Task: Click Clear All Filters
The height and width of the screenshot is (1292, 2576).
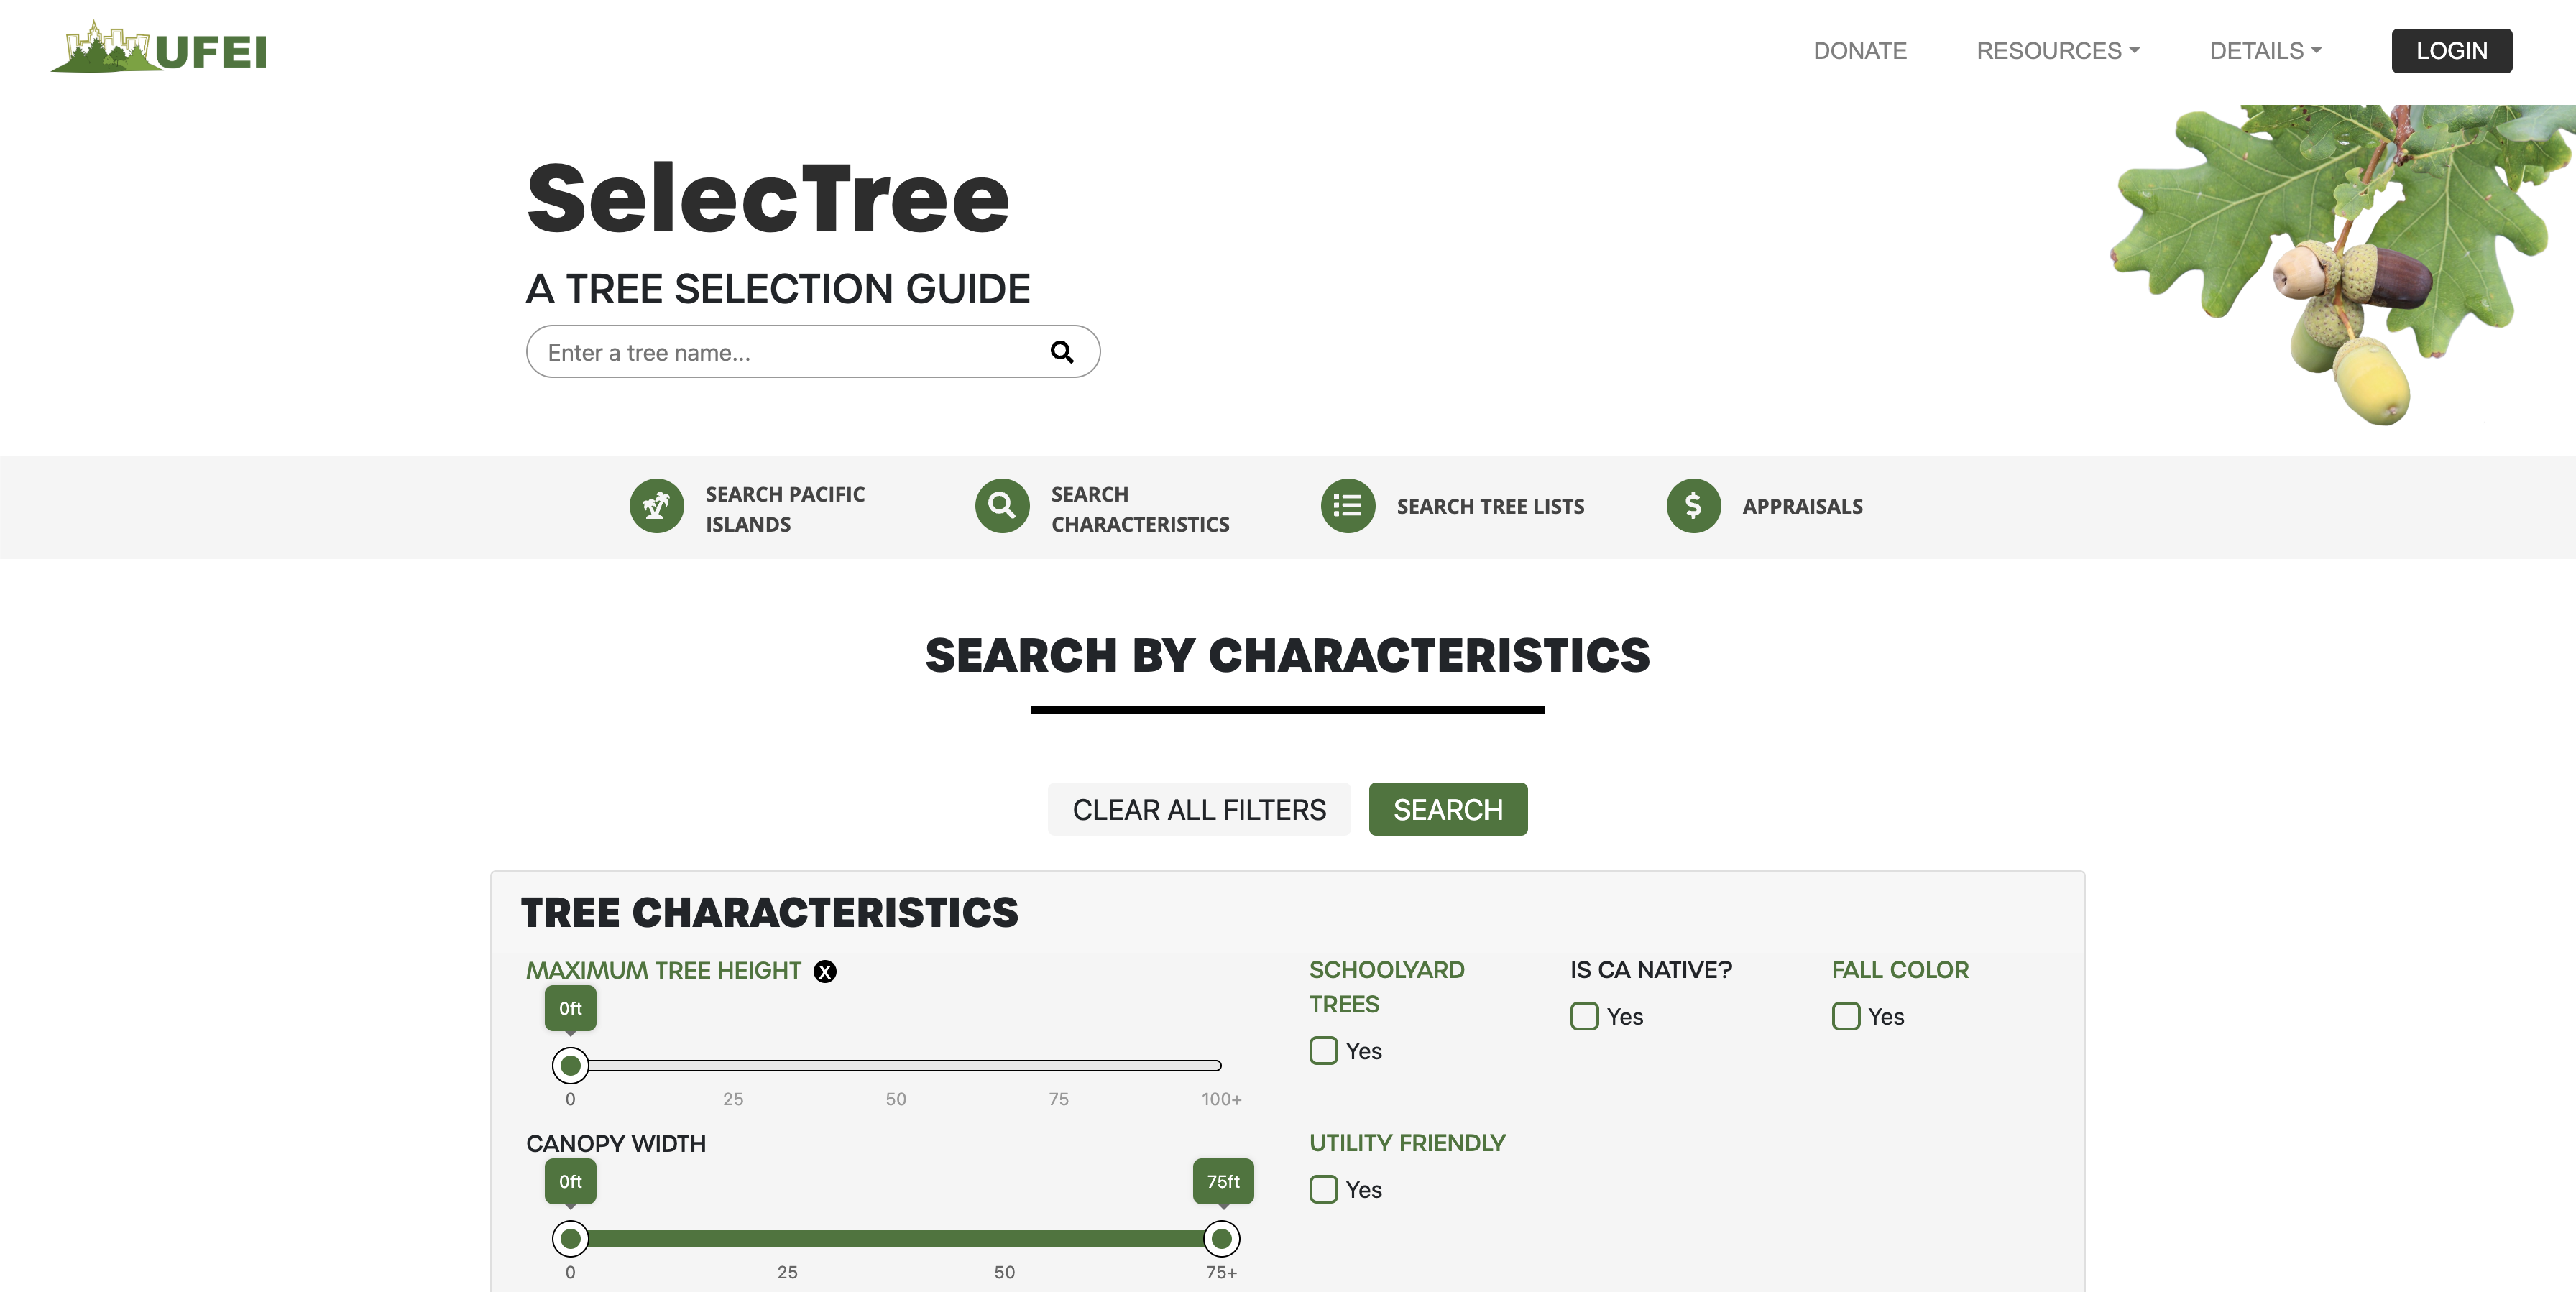Action: tap(1199, 809)
